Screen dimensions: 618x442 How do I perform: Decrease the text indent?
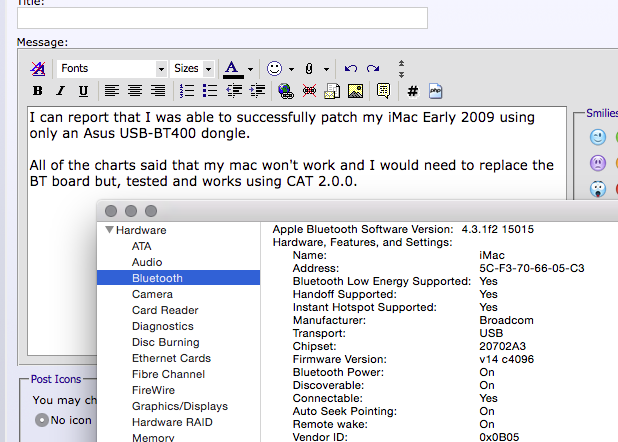234,91
